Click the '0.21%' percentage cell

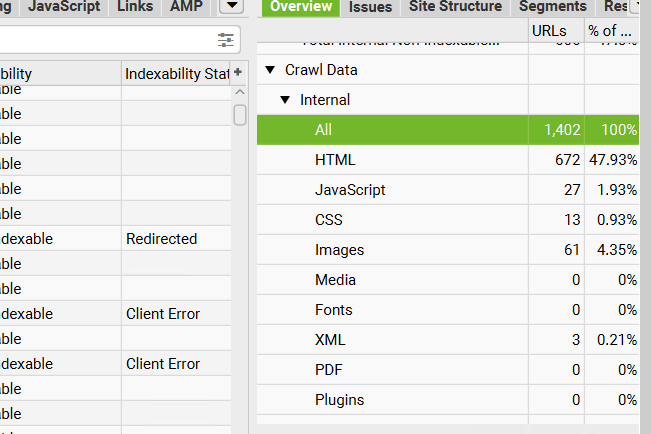point(612,340)
